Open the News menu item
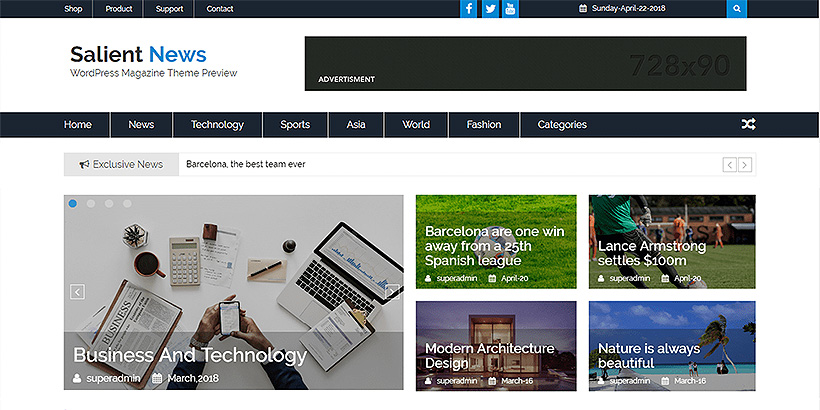Screen dimensions: 820x410 [141, 124]
